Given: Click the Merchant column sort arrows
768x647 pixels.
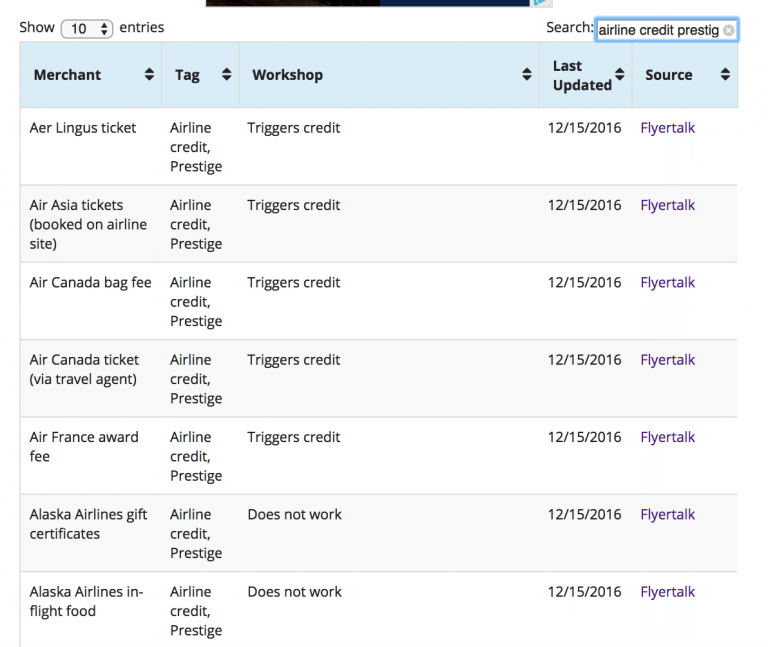Looking at the screenshot, I should [x=149, y=75].
